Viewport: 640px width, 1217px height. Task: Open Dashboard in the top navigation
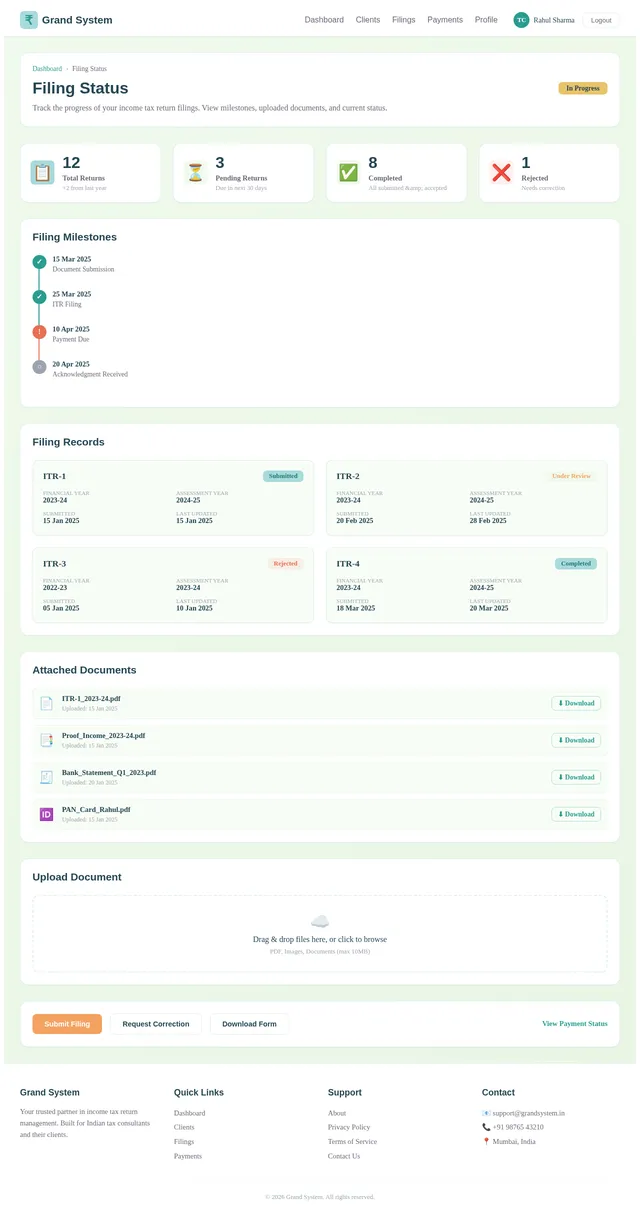(324, 20)
